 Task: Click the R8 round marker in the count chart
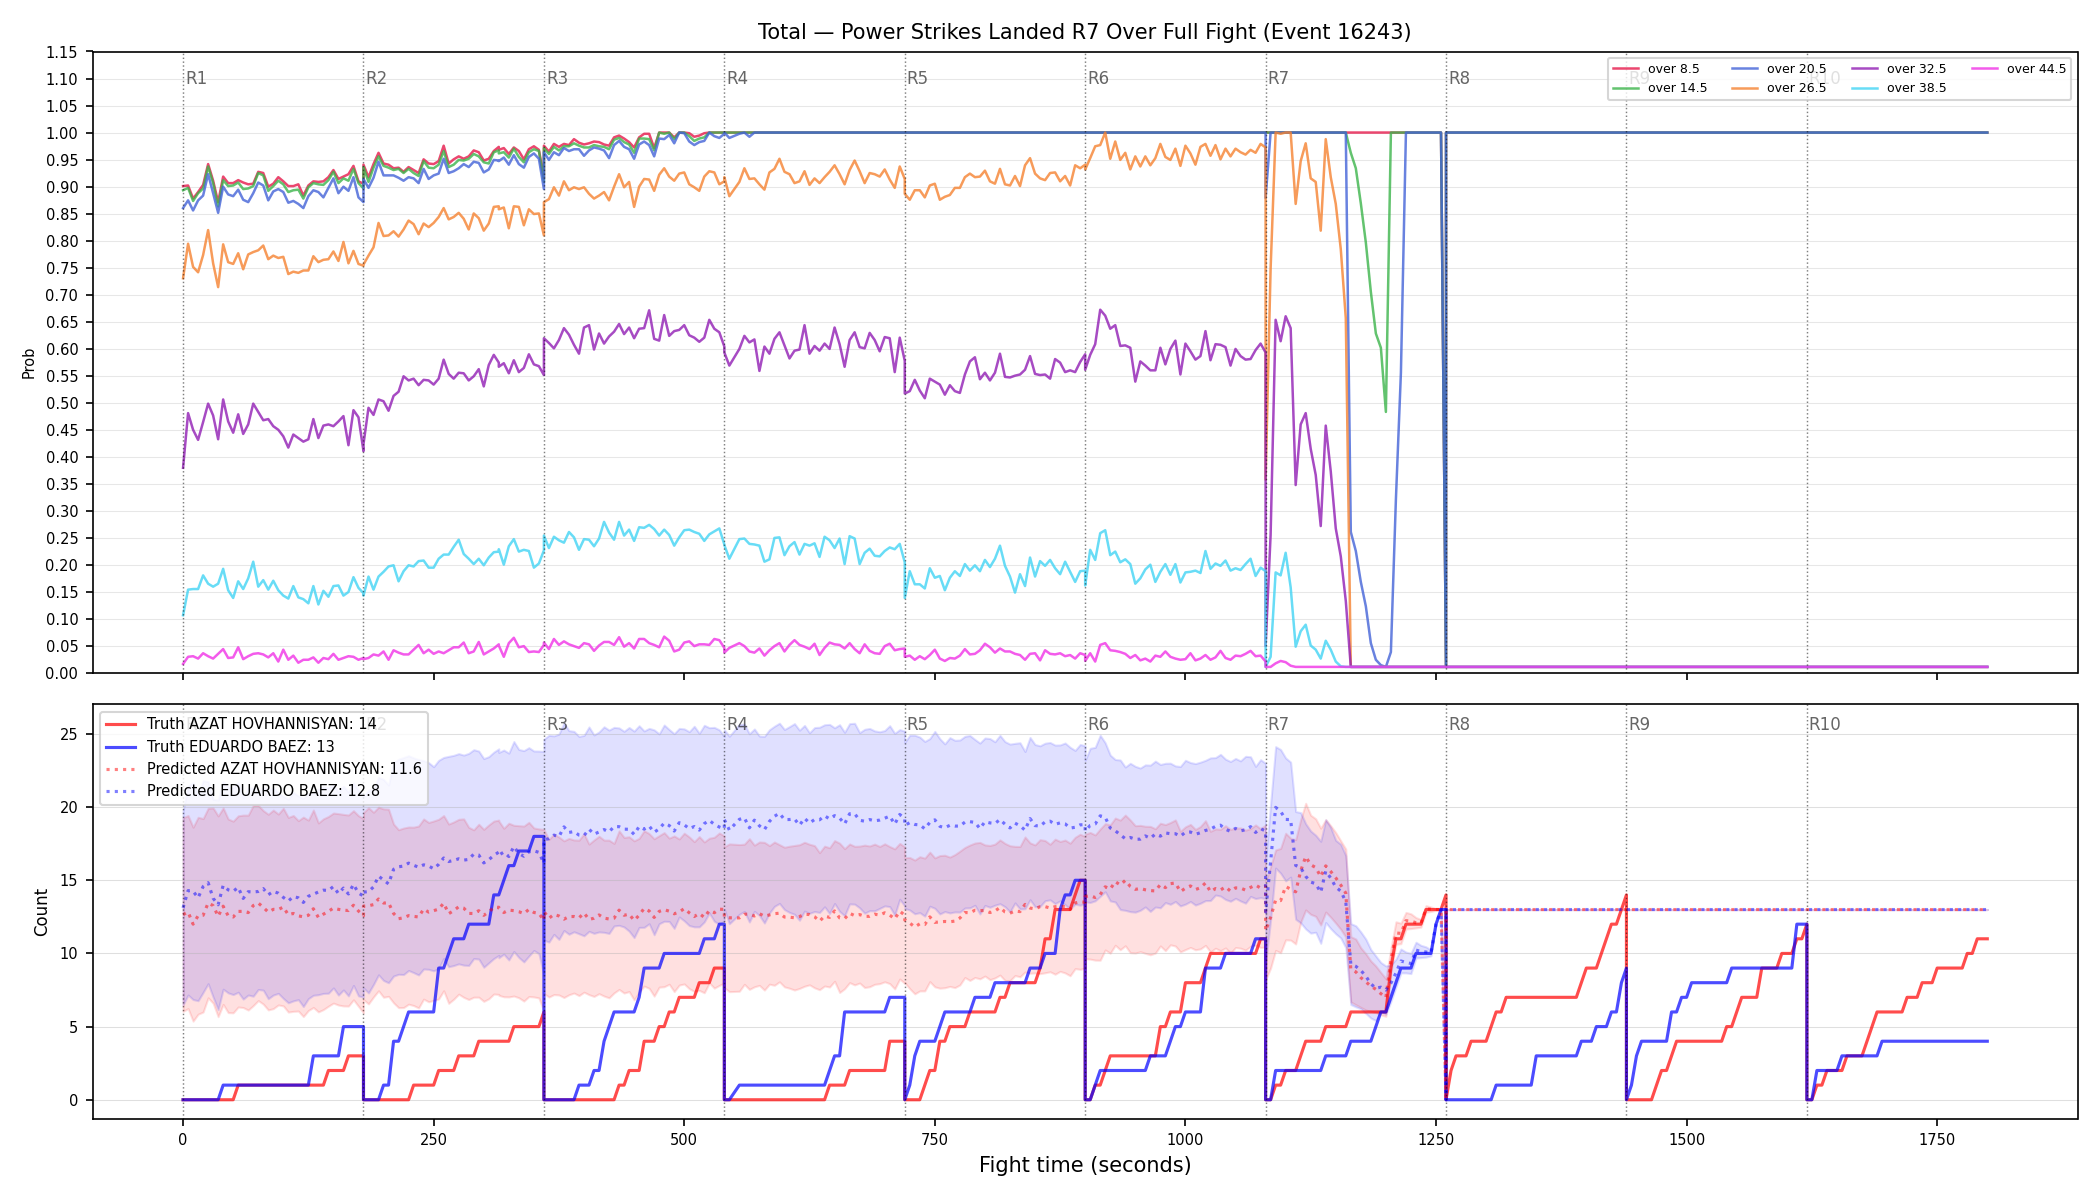[1459, 724]
